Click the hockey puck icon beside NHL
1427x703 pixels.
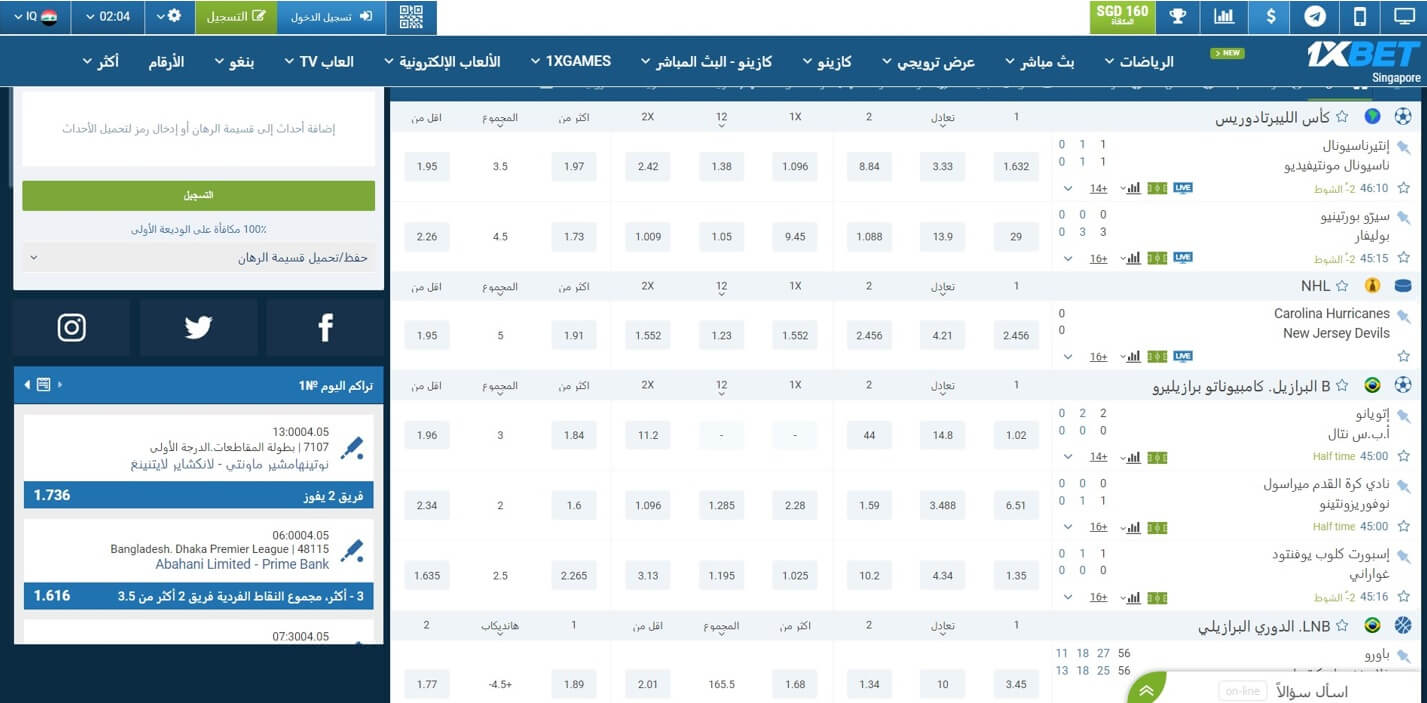tap(1403, 286)
